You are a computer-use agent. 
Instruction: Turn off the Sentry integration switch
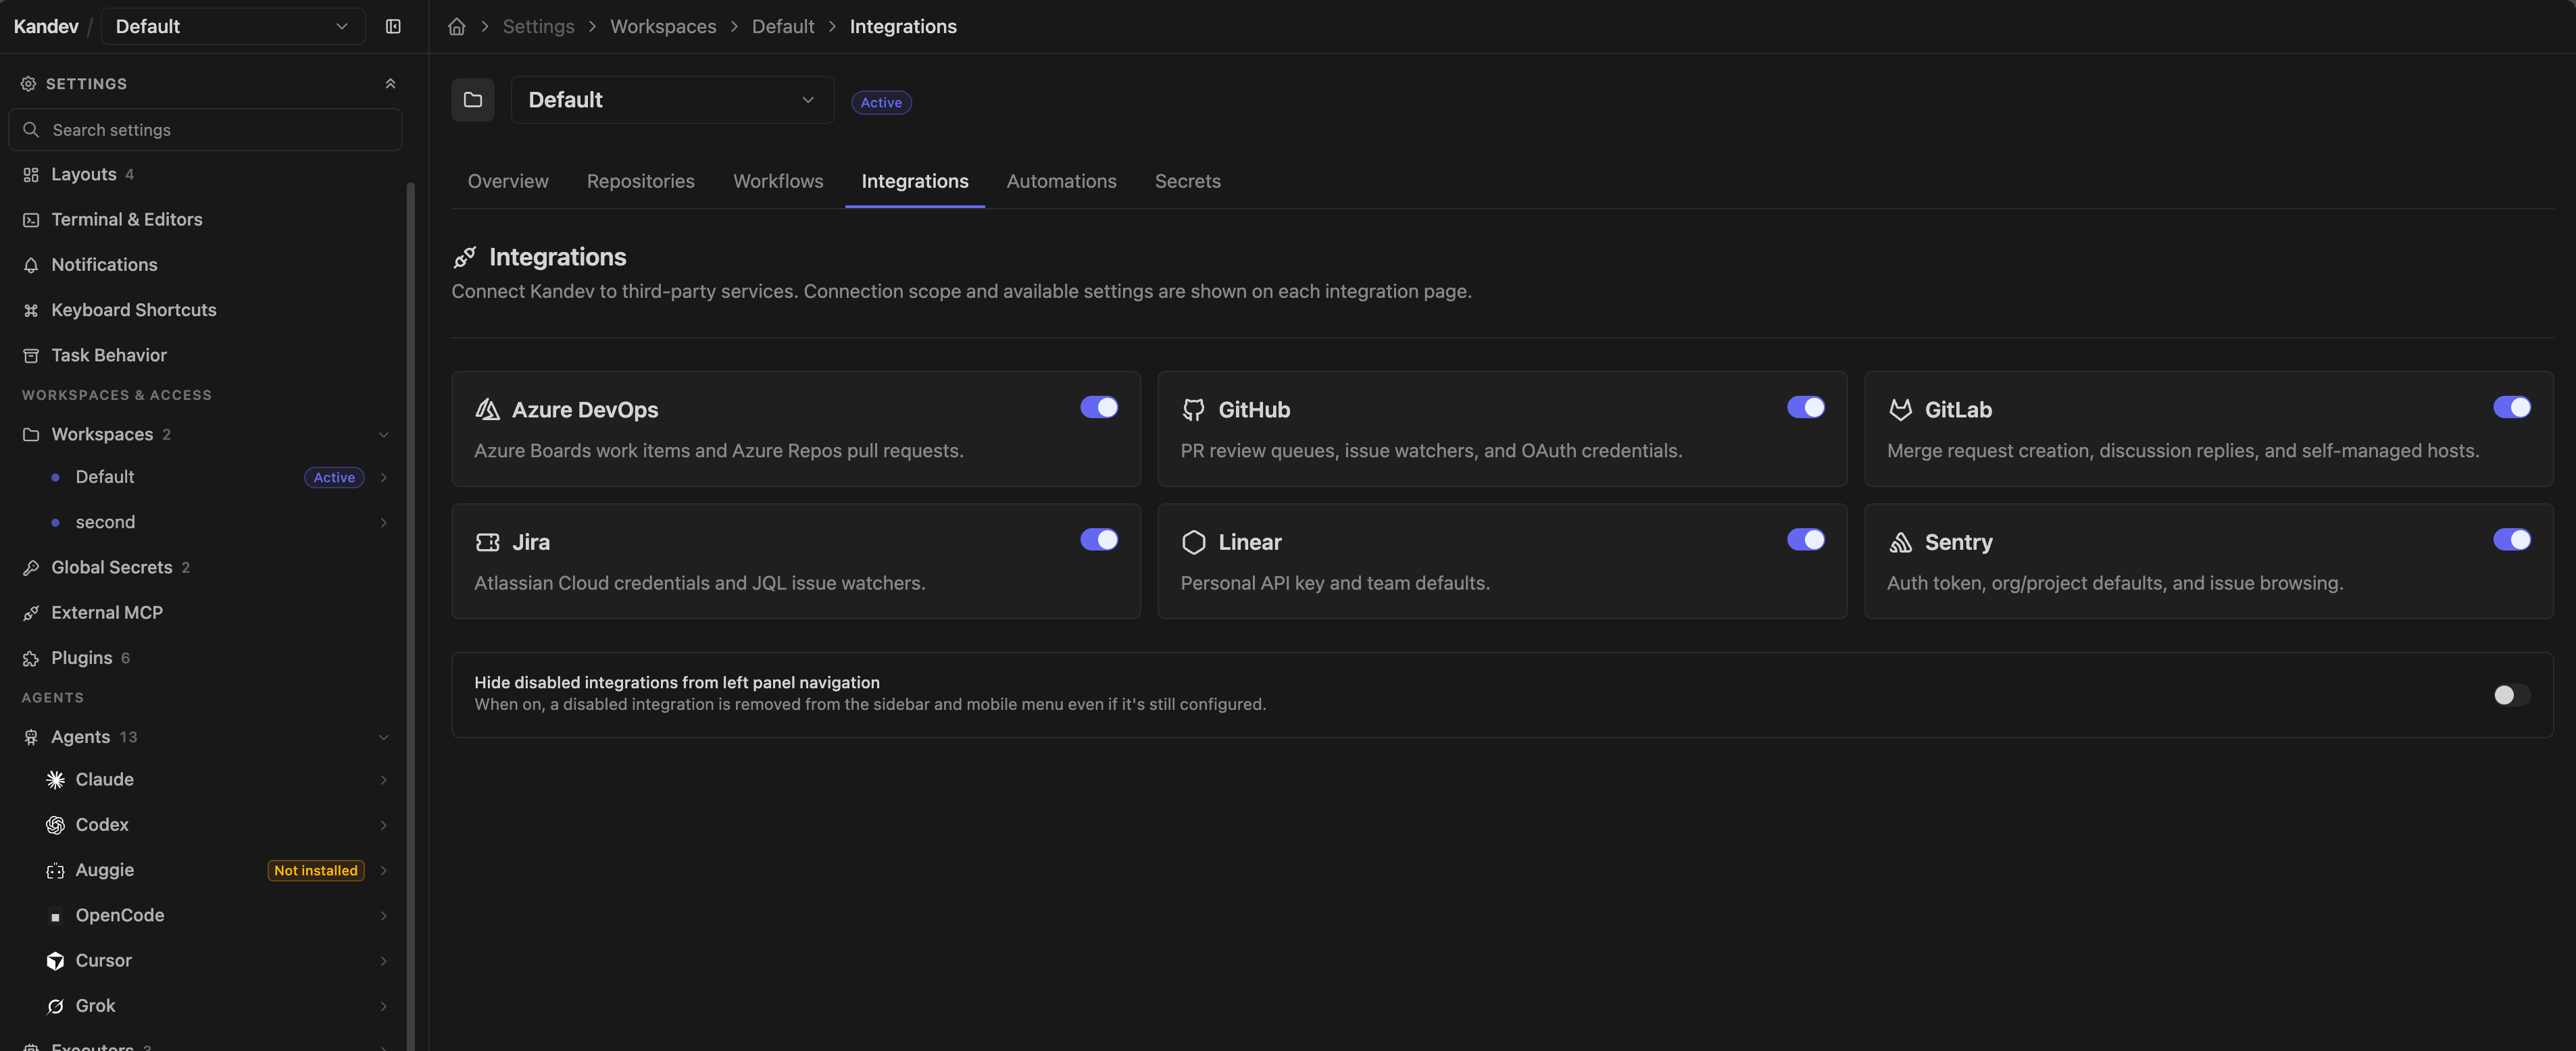point(2511,540)
